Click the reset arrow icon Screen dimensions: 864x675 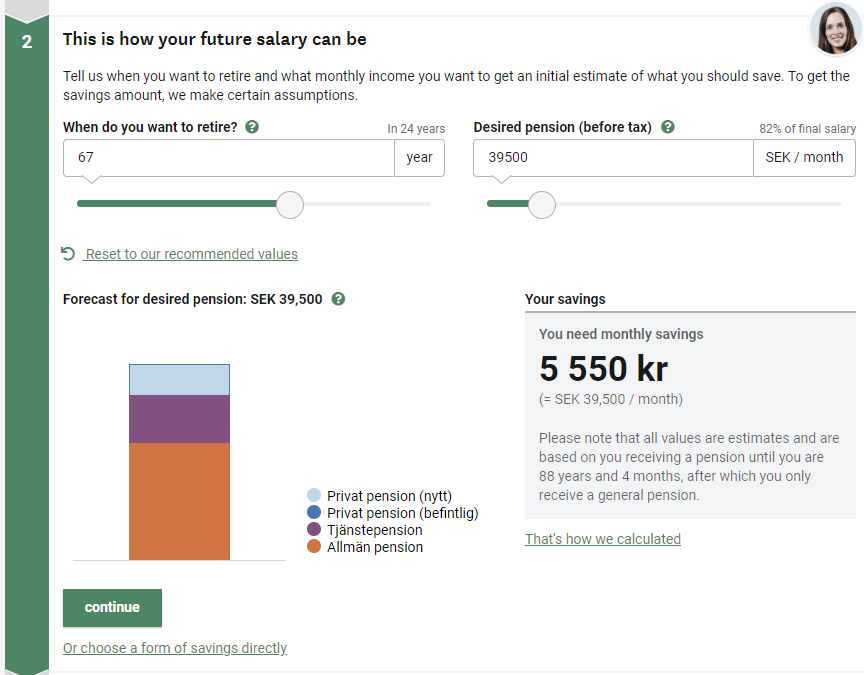coord(68,254)
